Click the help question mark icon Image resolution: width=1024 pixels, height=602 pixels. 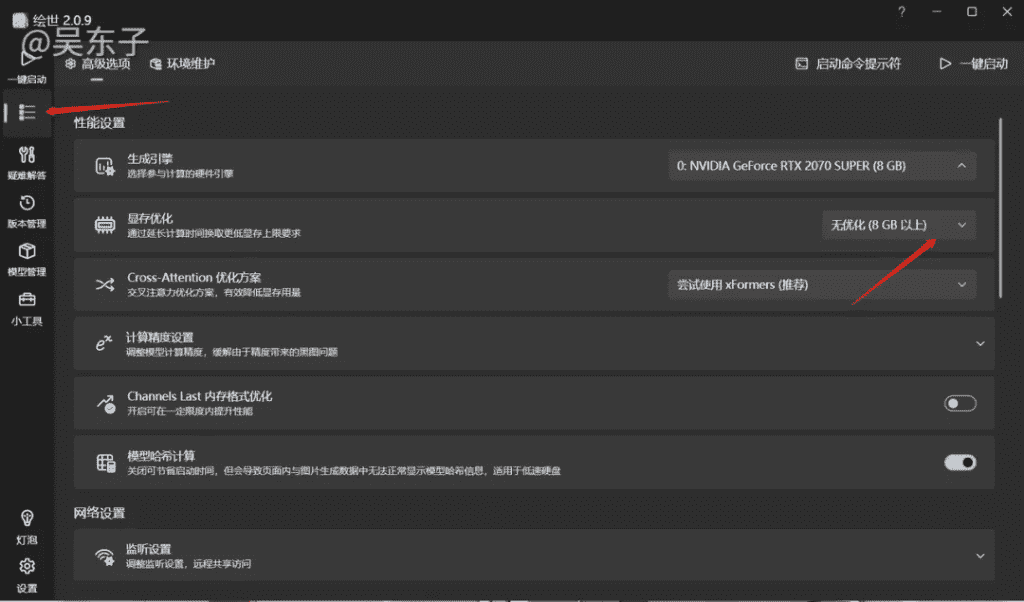pos(901,12)
